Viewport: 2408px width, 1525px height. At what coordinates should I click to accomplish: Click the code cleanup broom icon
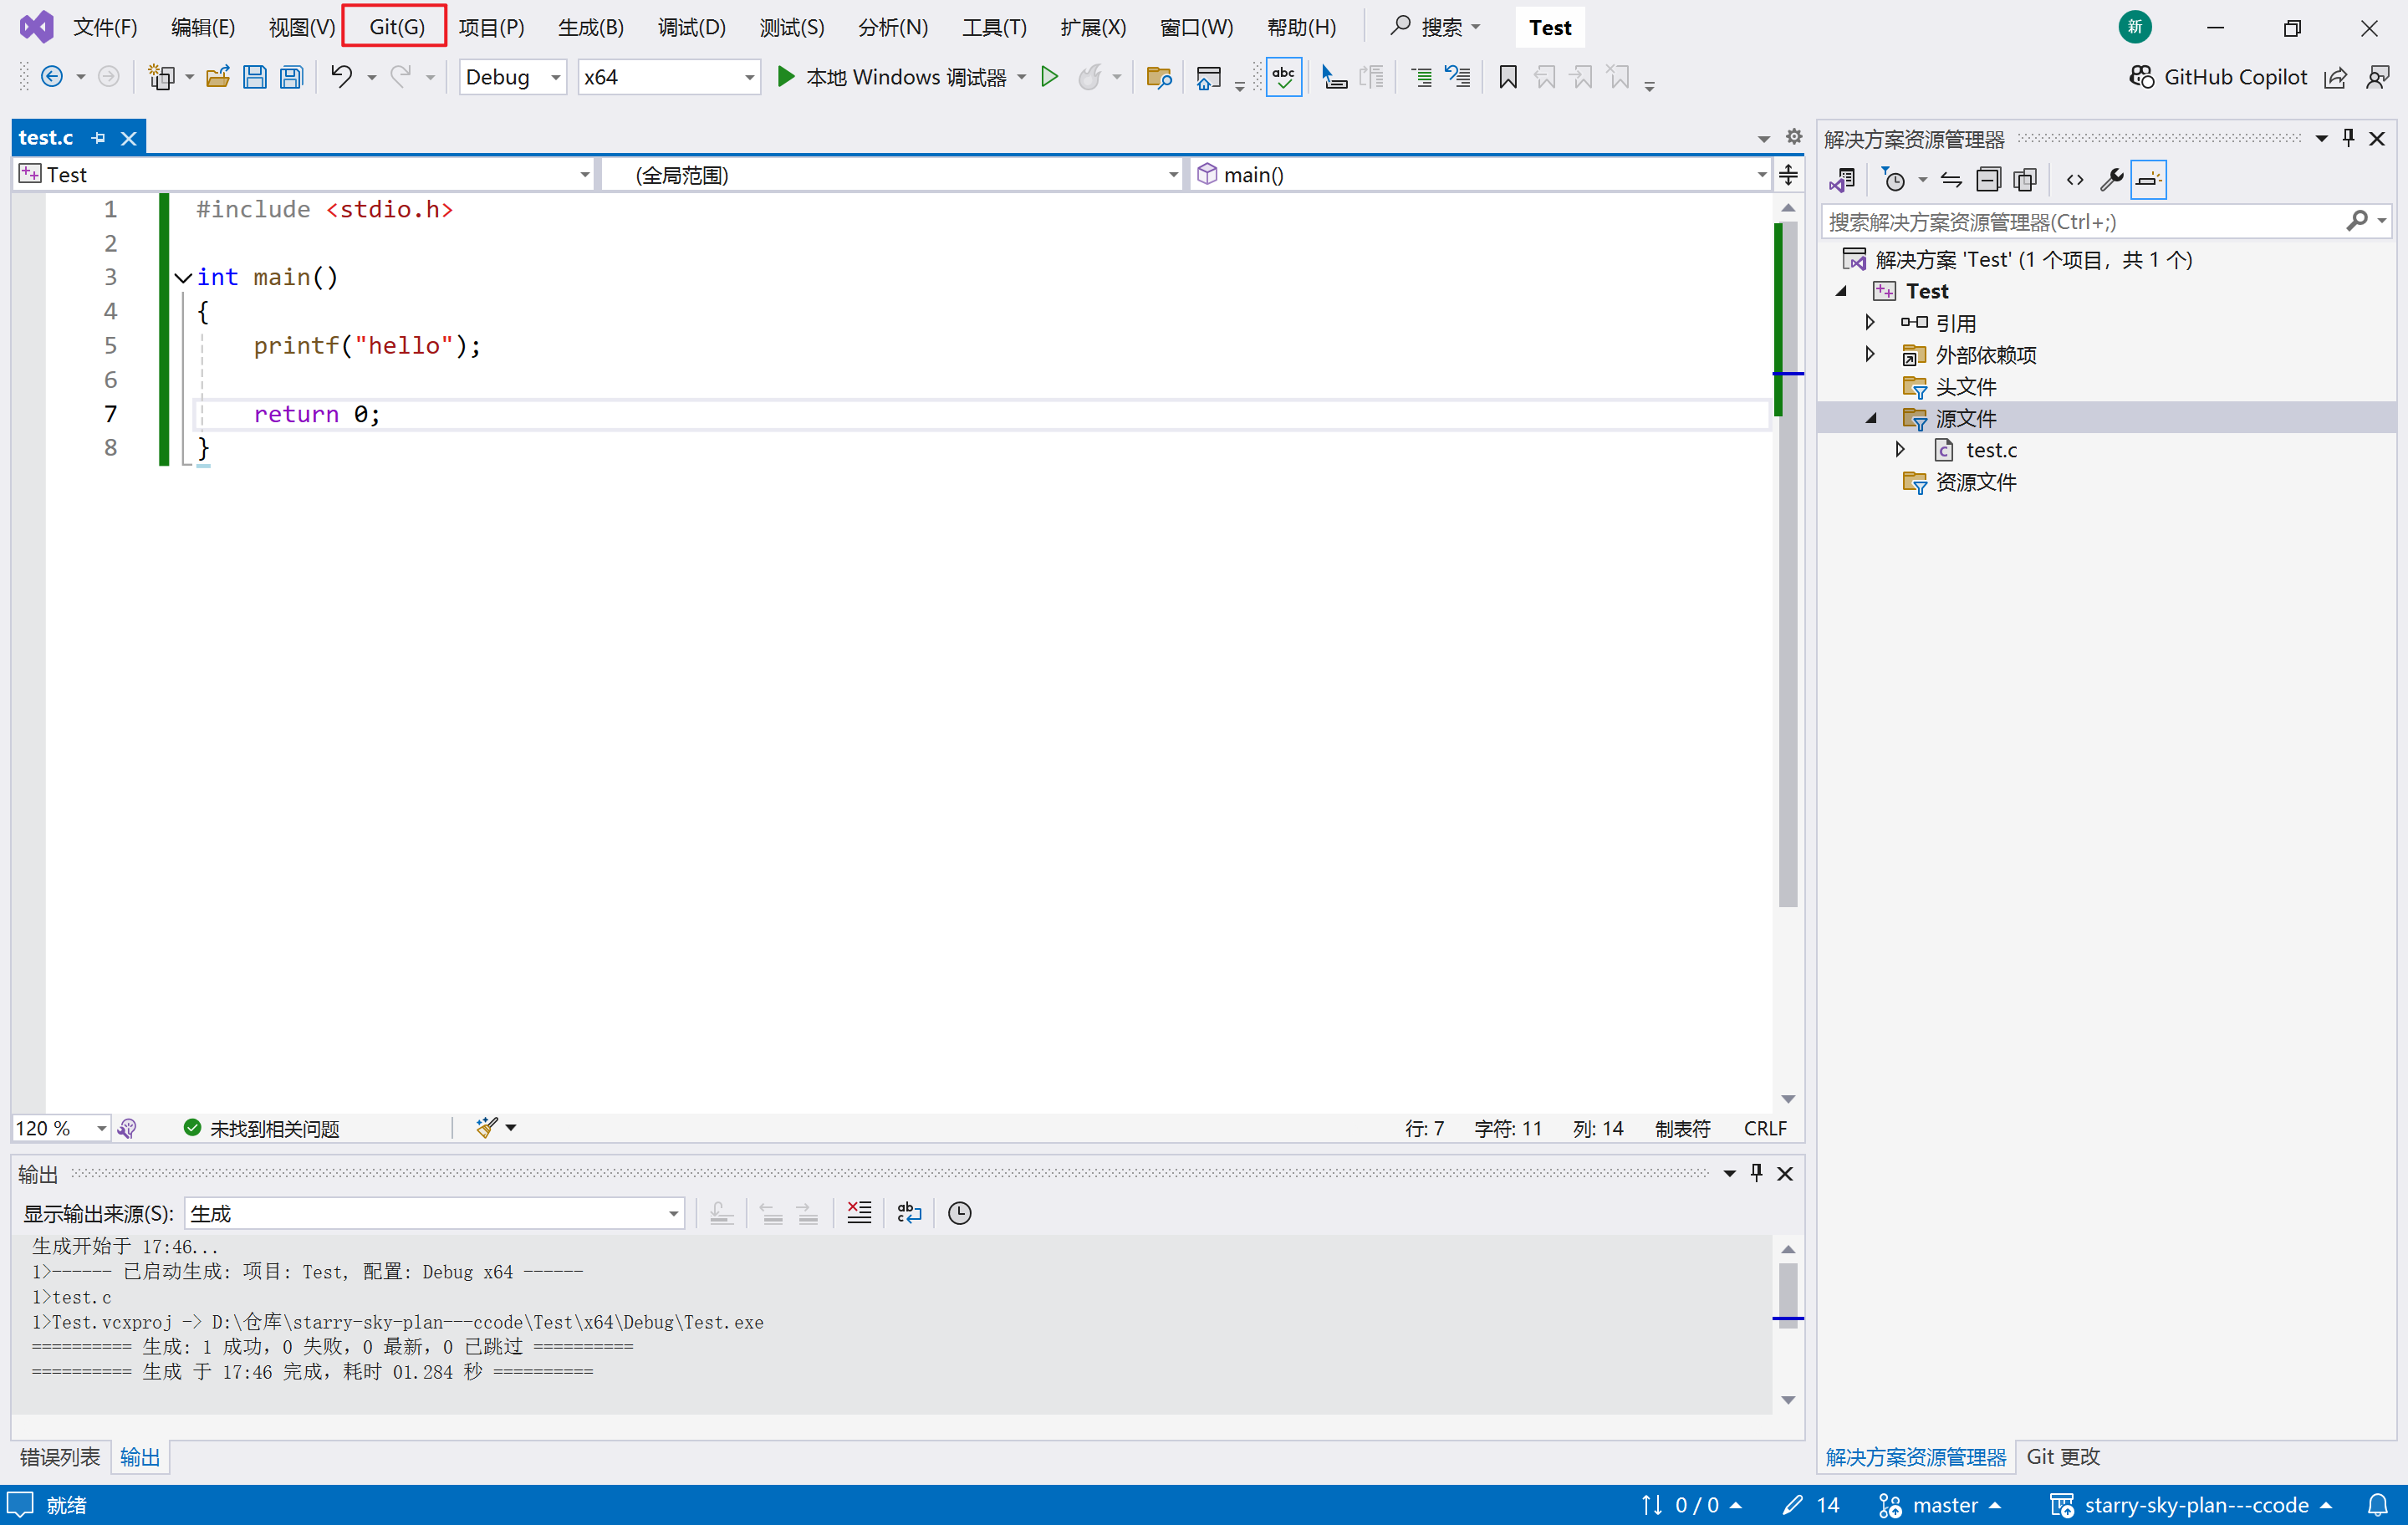pos(487,1127)
